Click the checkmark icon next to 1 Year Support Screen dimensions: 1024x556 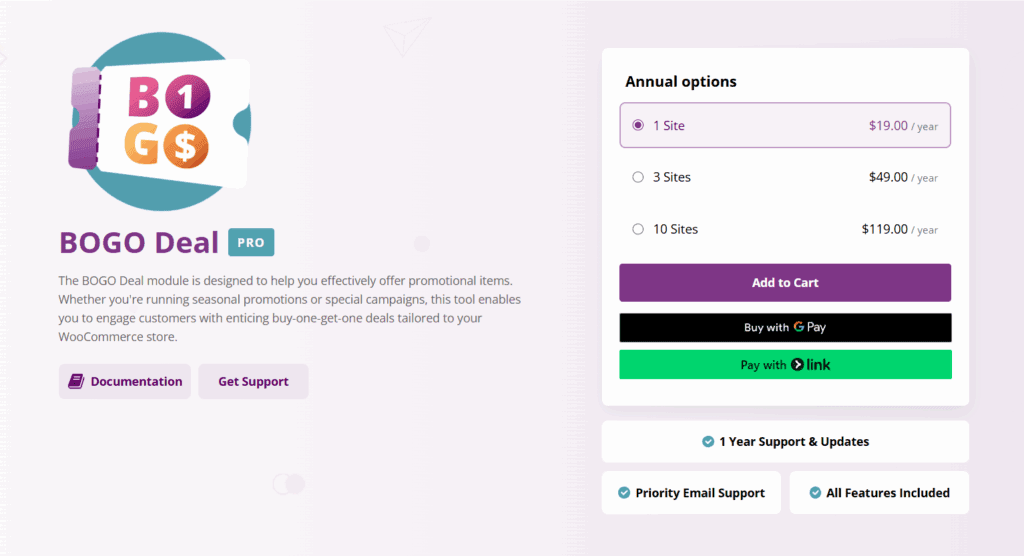(x=708, y=441)
